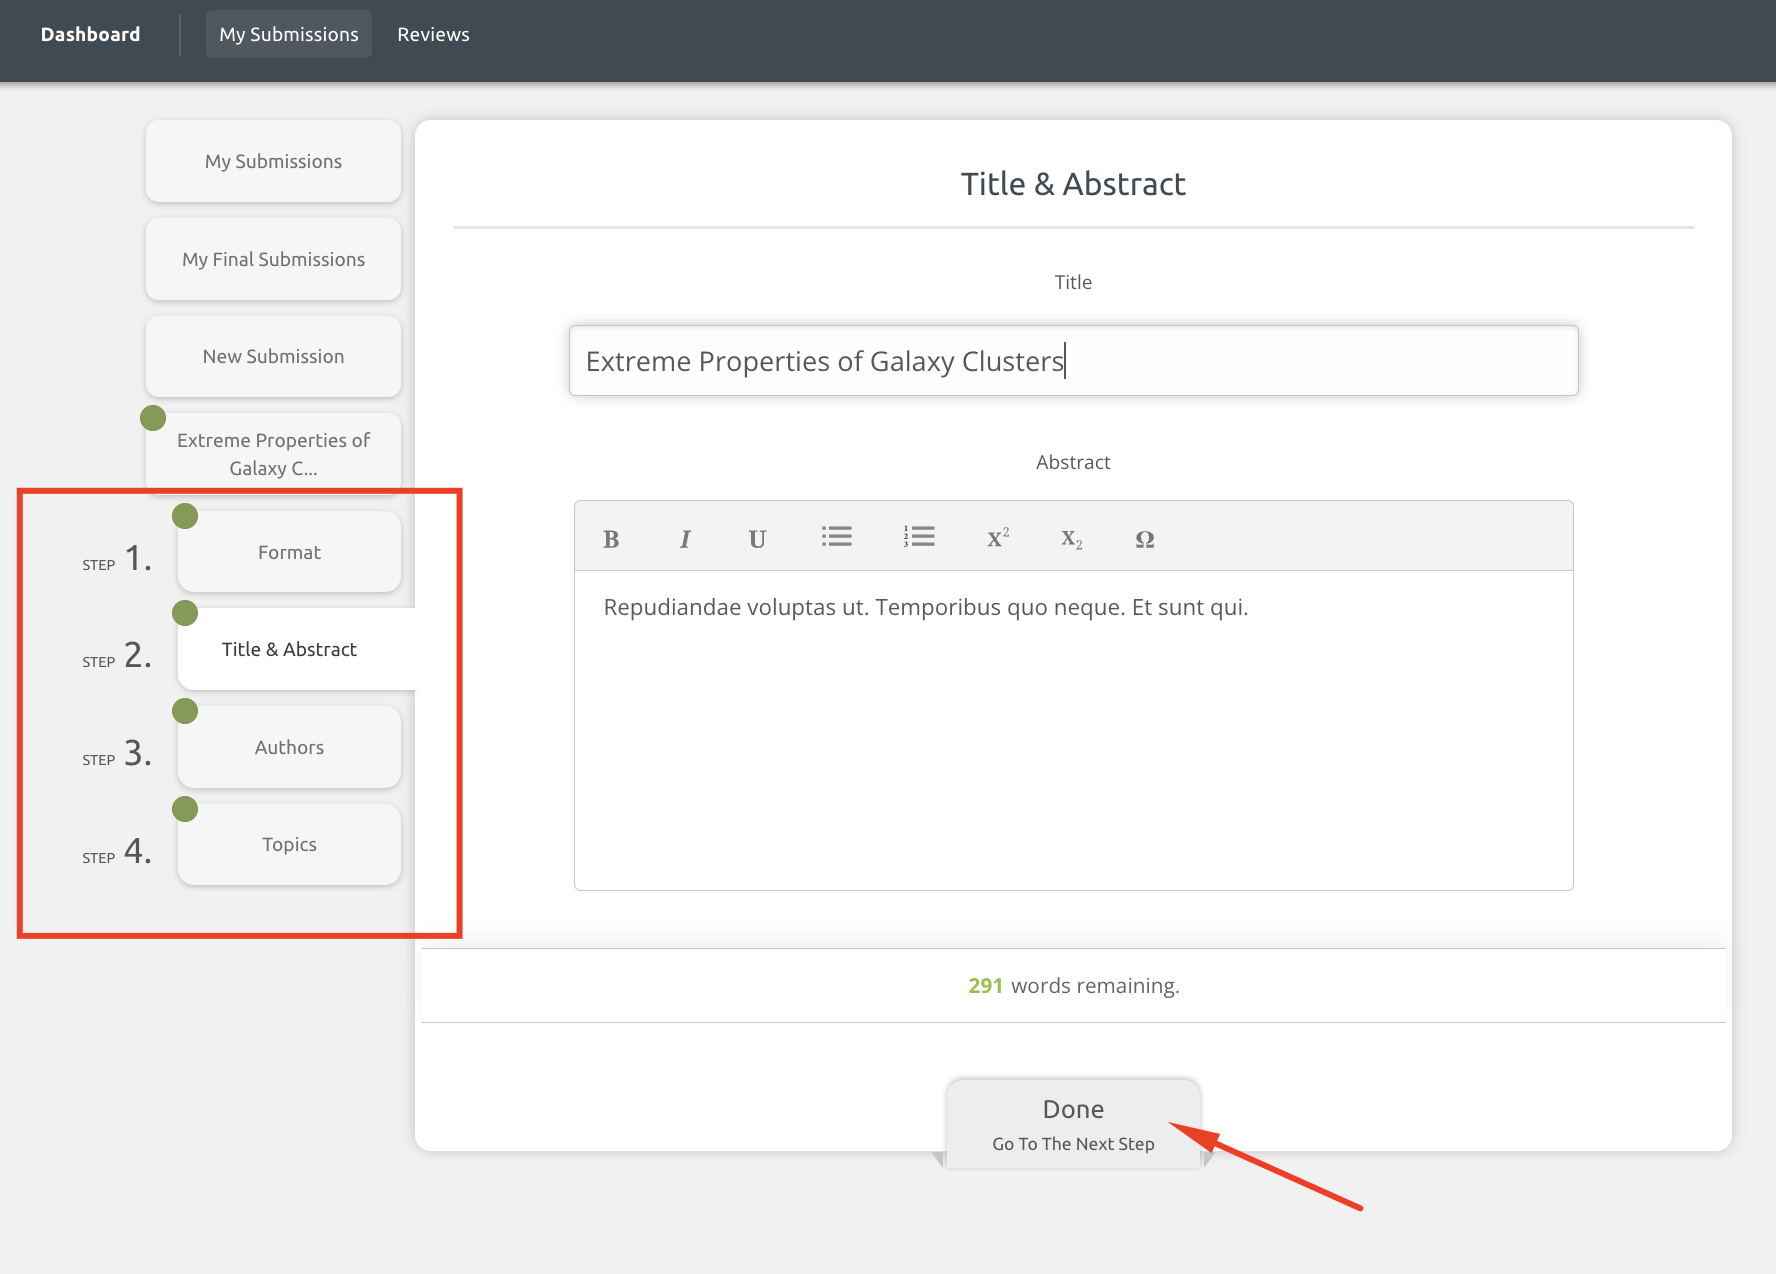
Task: Apply subscript formatting
Action: tap(1071, 539)
